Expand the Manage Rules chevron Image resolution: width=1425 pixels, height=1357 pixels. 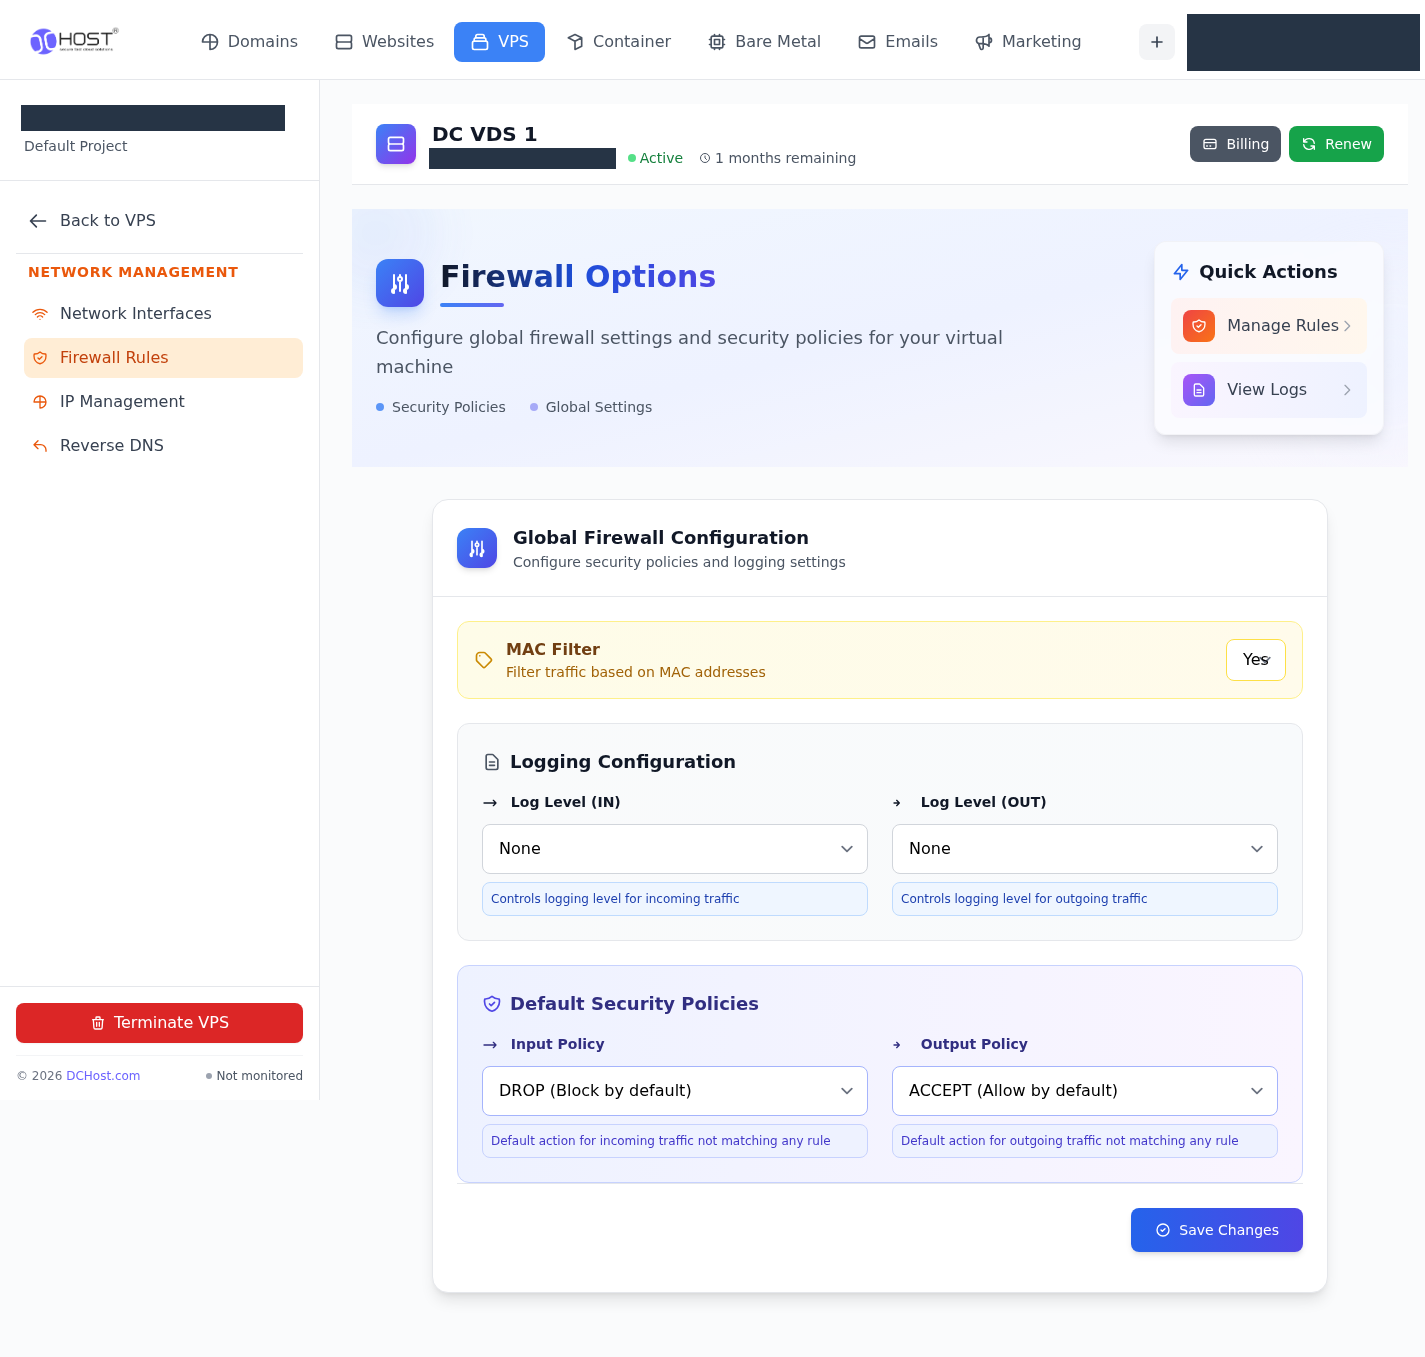tap(1347, 326)
